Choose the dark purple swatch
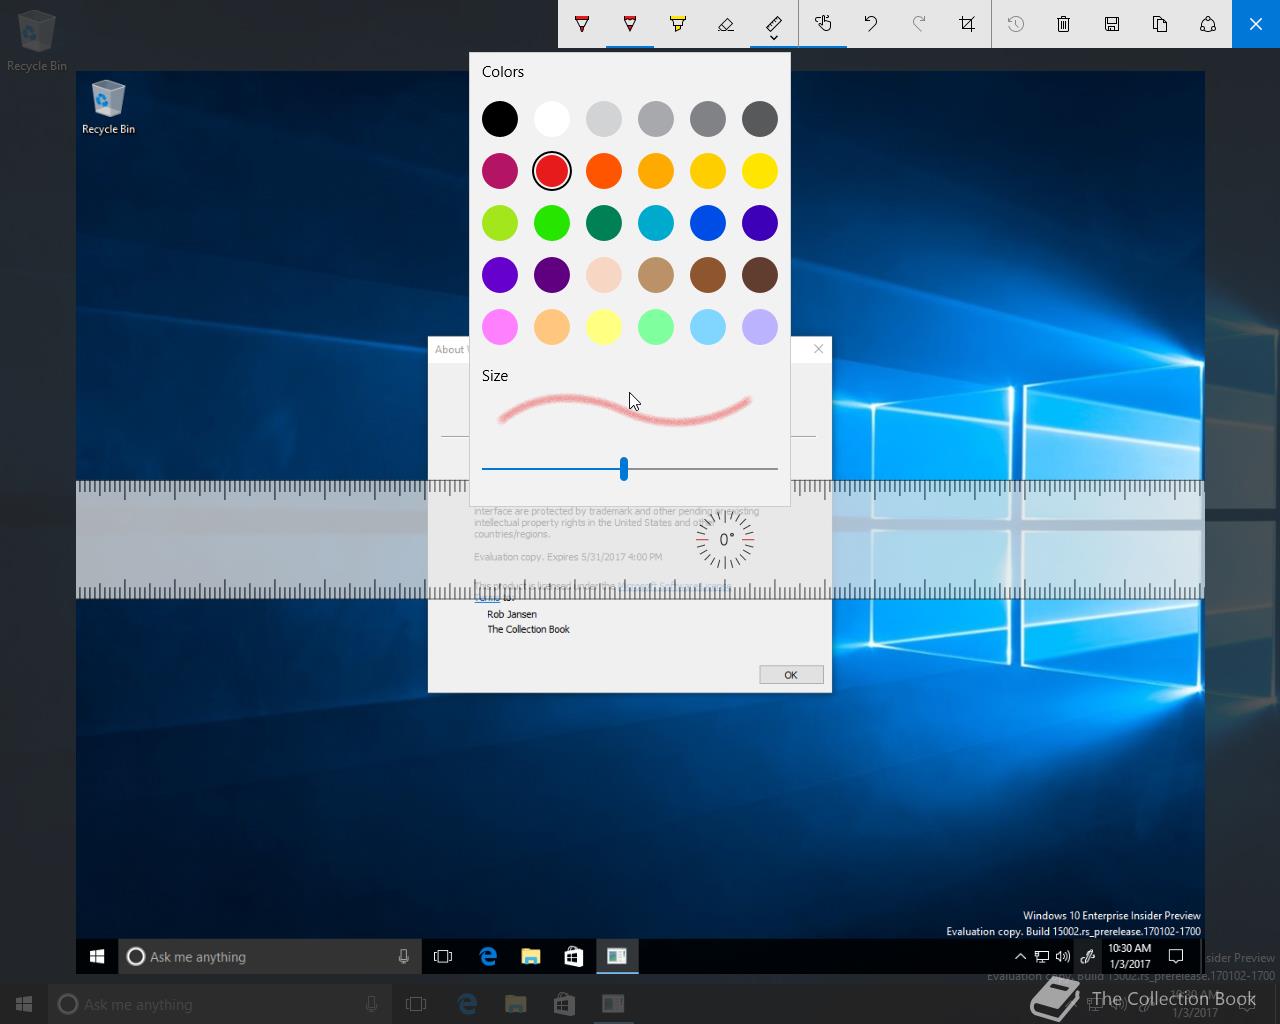The image size is (1280, 1024). click(552, 275)
